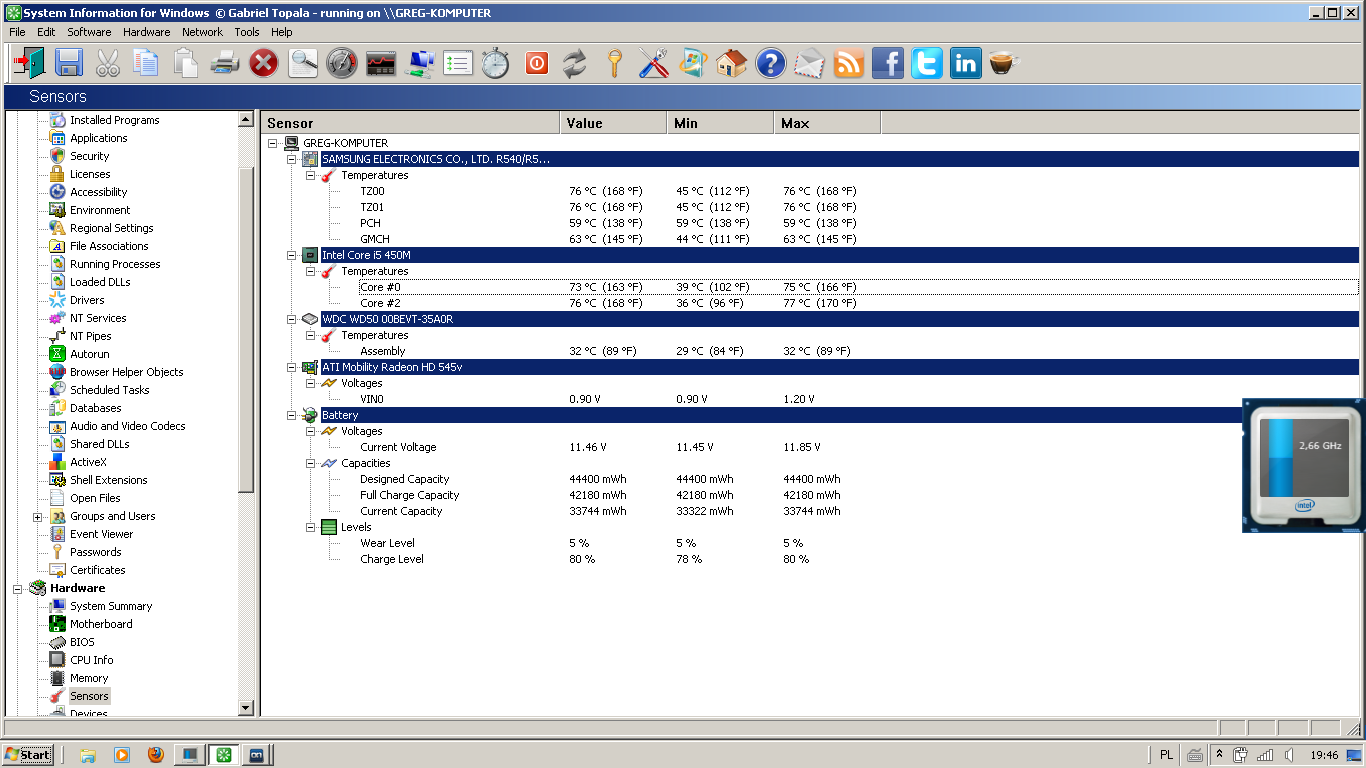
Task: Click the coffee cup donate icon
Action: (1004, 64)
